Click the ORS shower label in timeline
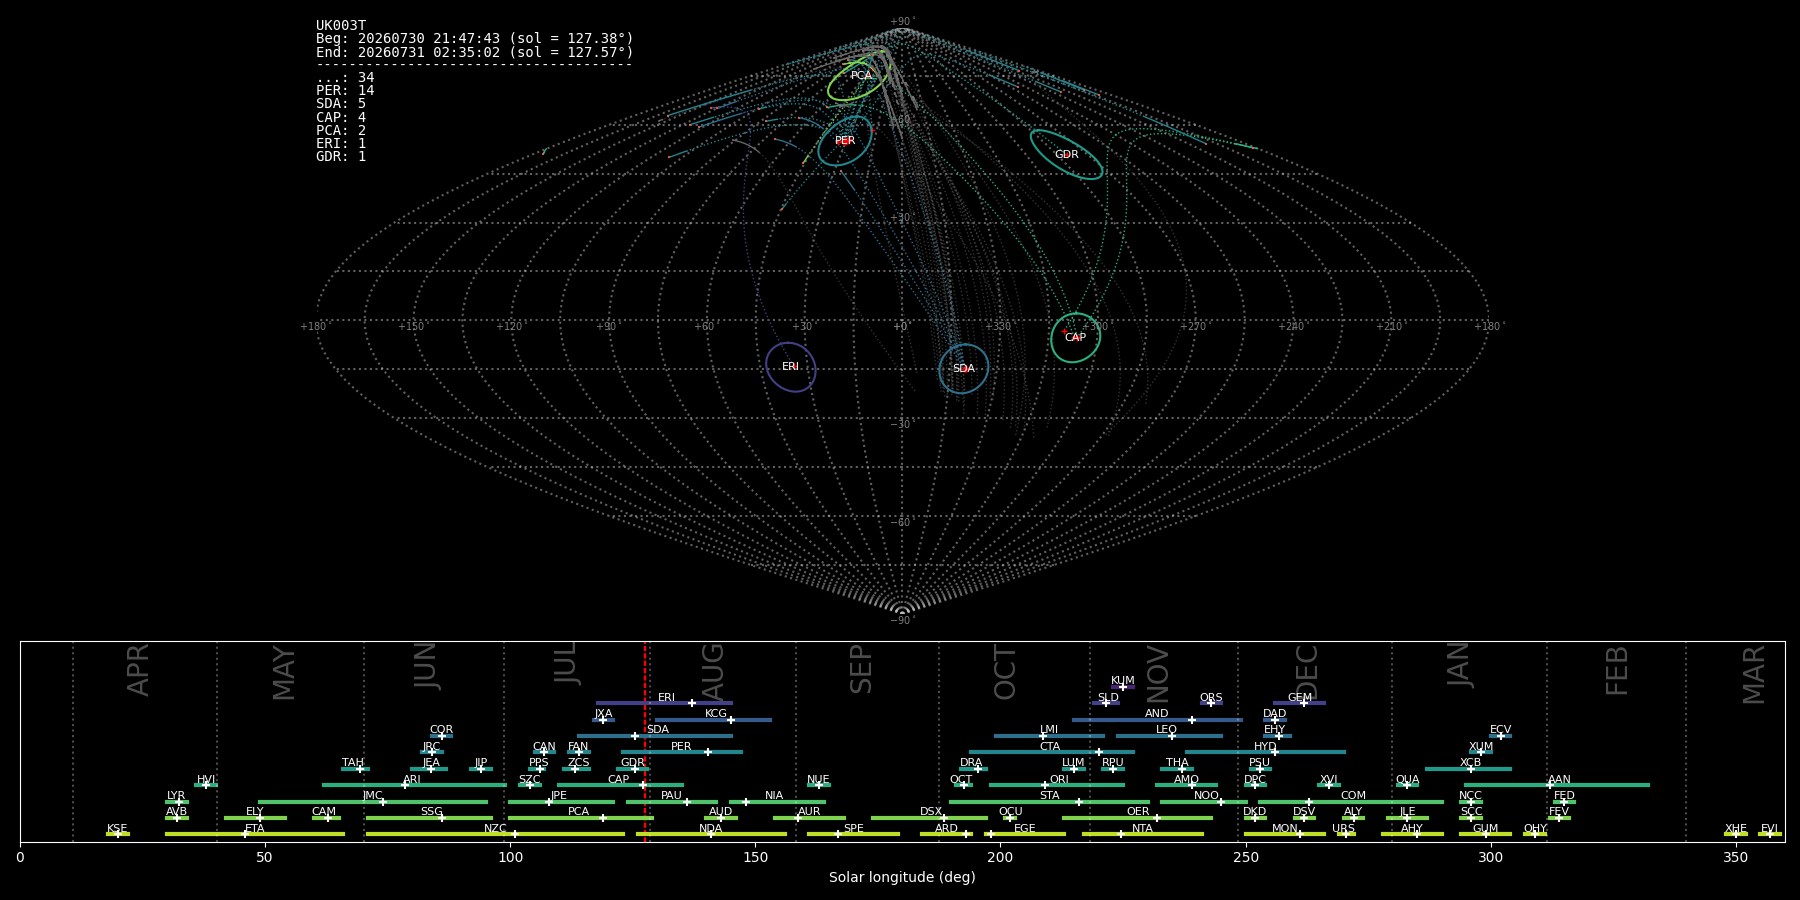 point(1211,698)
